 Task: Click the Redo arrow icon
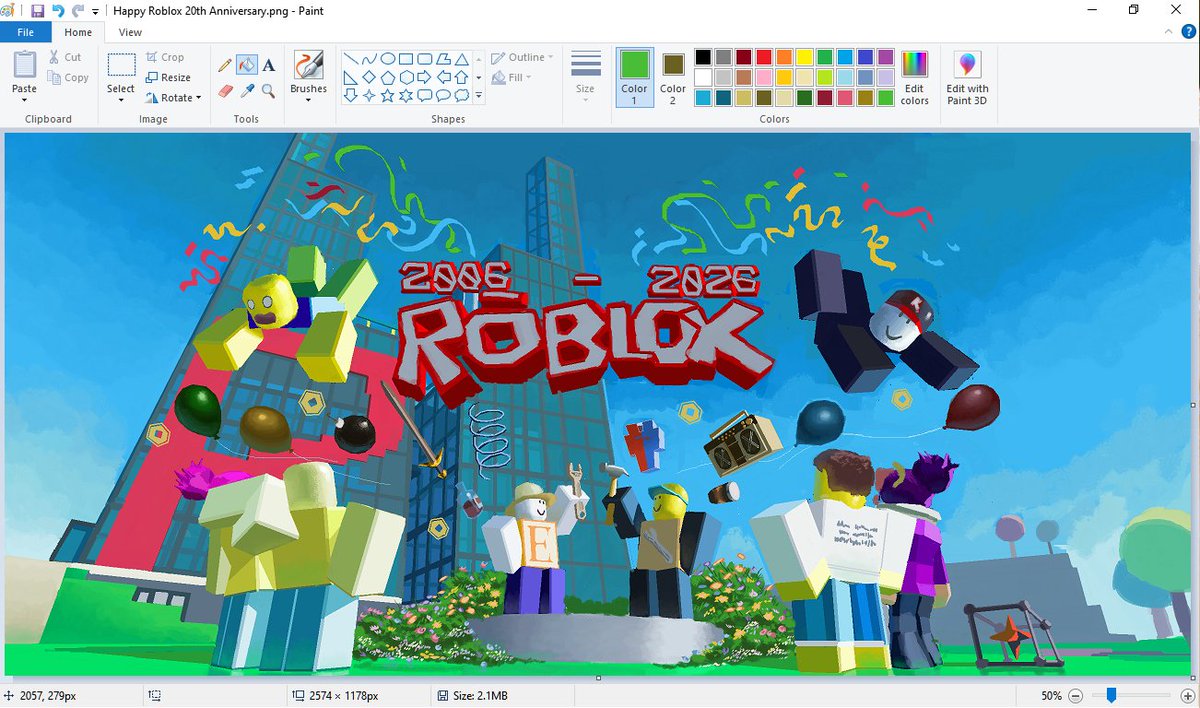(77, 10)
